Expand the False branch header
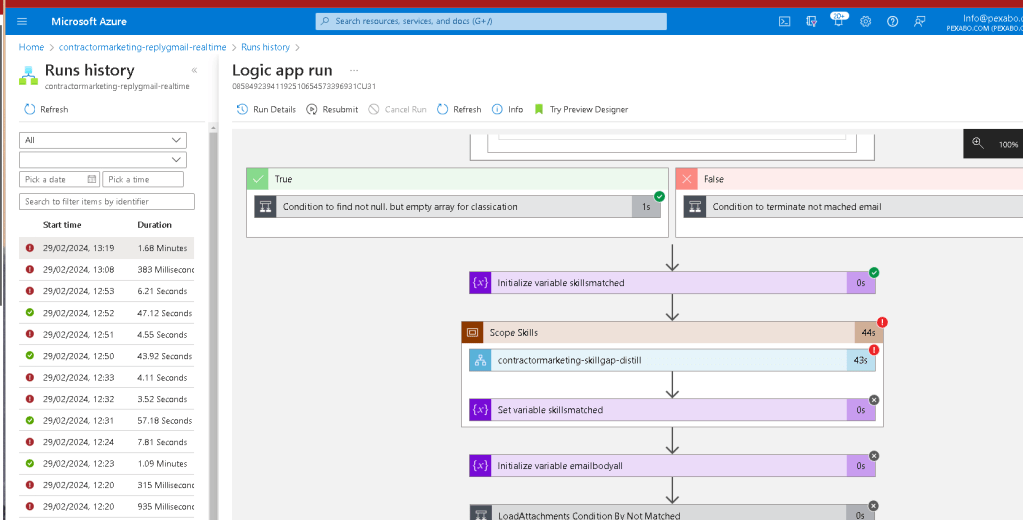Screen dimensions: 1023x520 click(849, 179)
